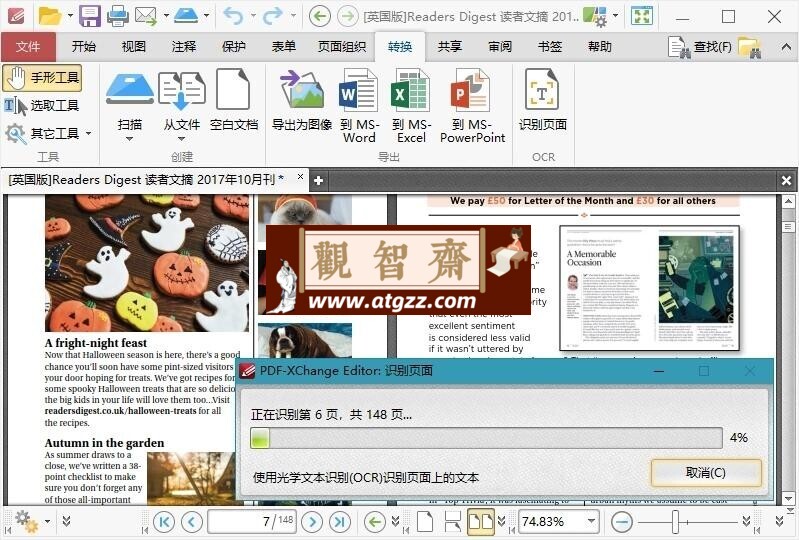Open 其它工具 other tools menu

click(x=48, y=133)
